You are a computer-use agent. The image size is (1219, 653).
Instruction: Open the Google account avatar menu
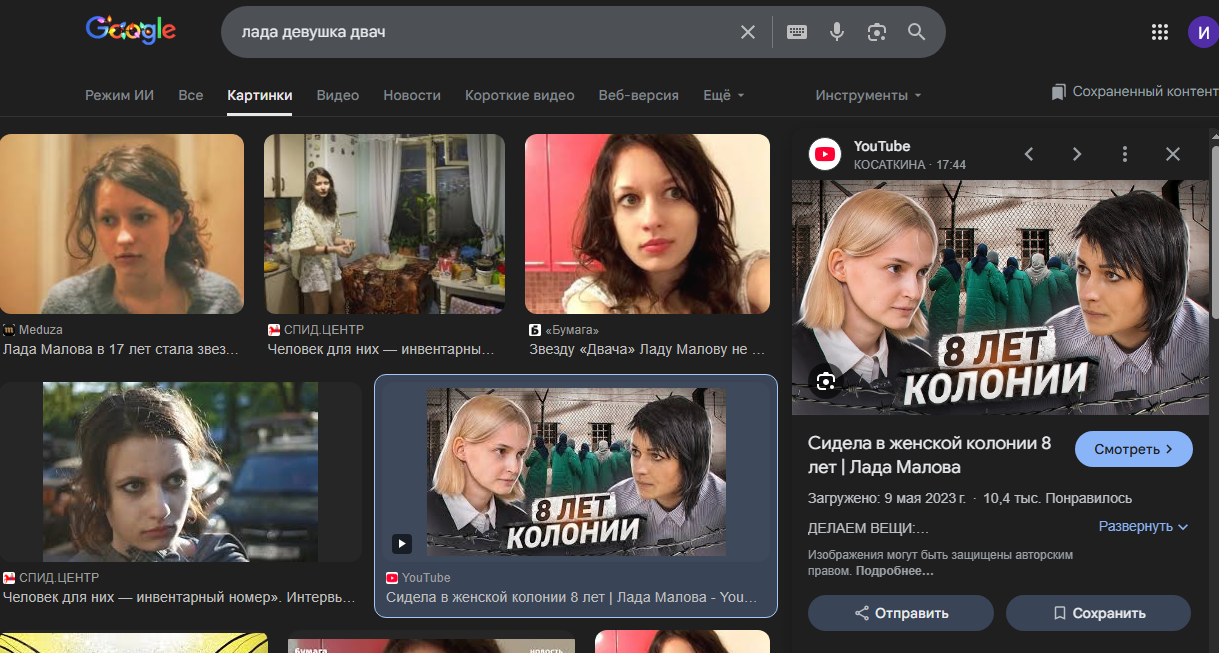pos(1203,32)
